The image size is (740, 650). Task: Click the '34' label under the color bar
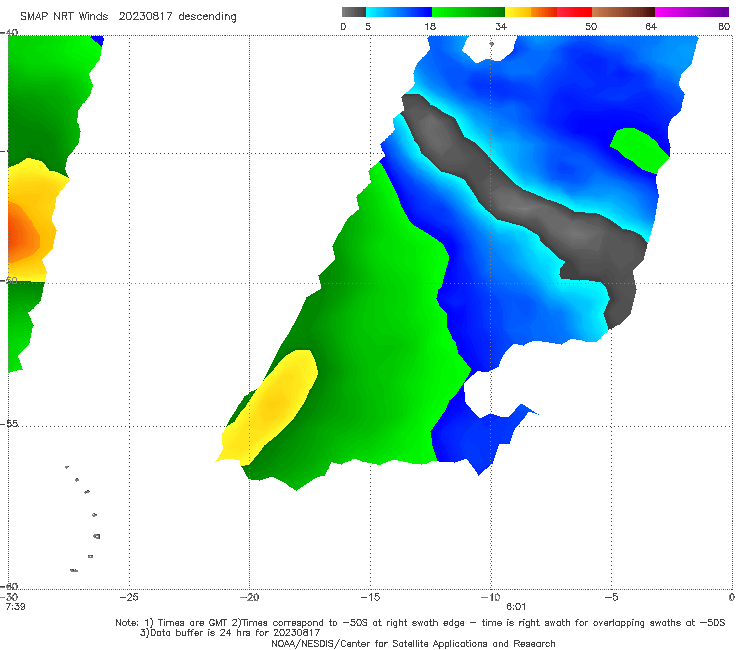pyautogui.click(x=501, y=26)
